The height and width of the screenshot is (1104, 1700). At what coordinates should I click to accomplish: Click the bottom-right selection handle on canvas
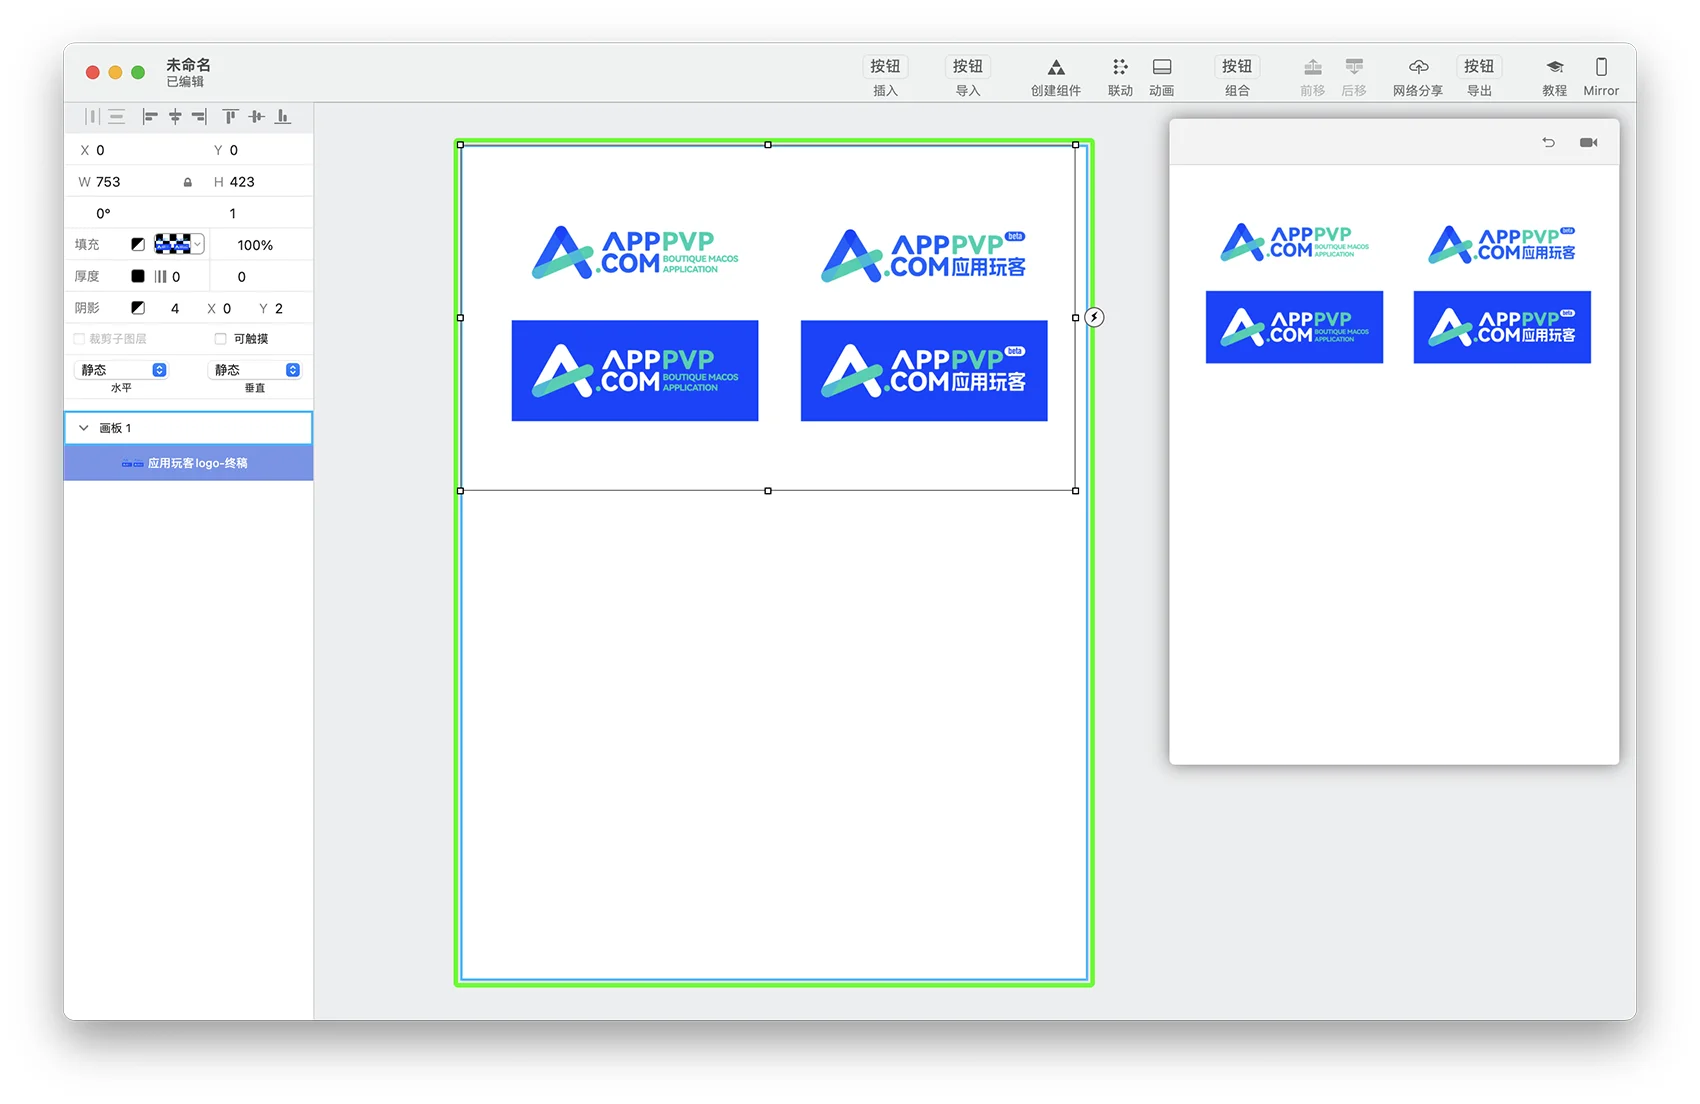click(x=1076, y=491)
